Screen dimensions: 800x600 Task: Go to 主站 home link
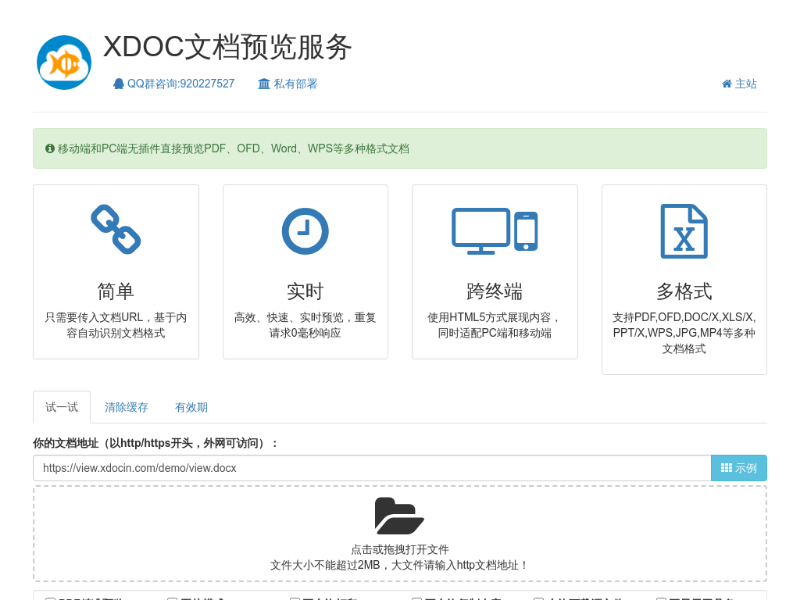click(x=739, y=84)
